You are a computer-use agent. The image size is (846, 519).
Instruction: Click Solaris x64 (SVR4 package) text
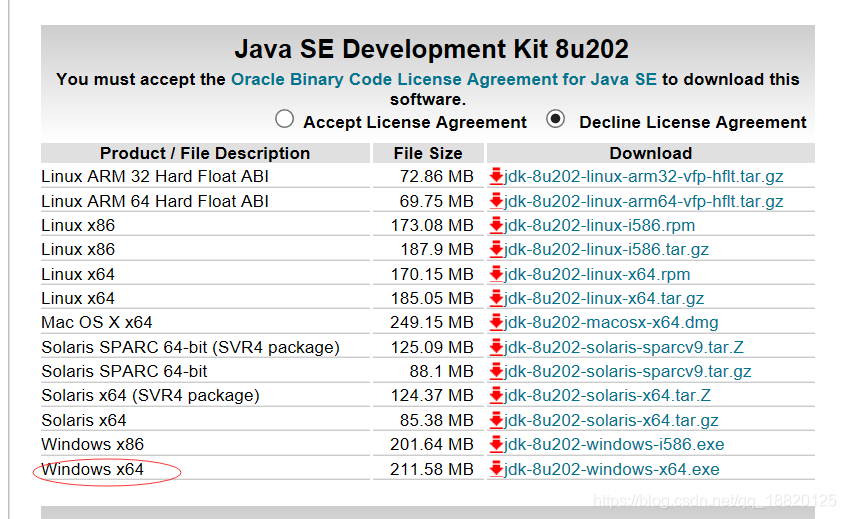click(150, 395)
